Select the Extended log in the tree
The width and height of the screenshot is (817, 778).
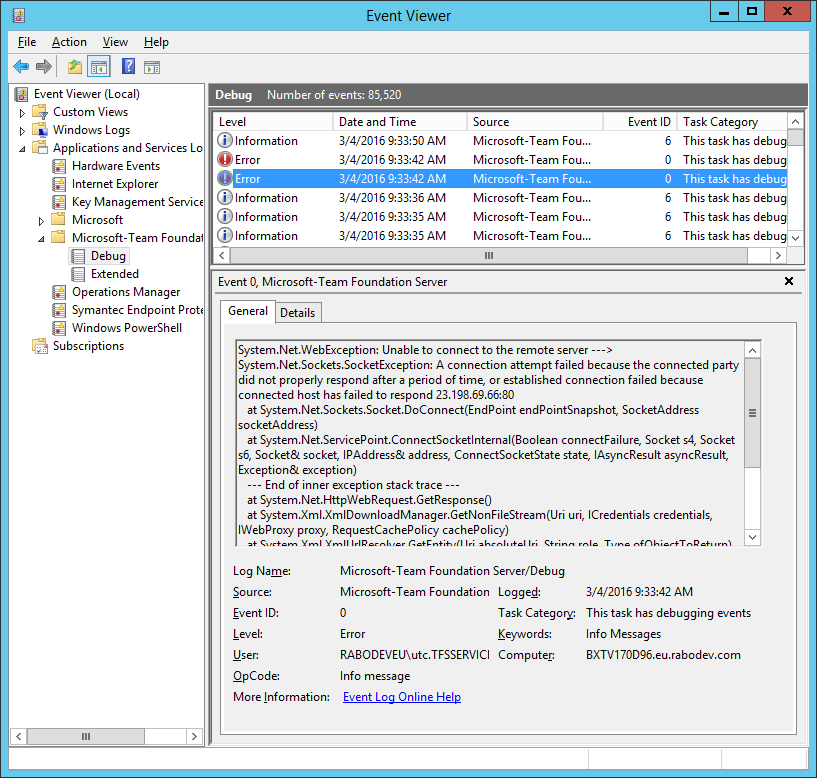pos(115,274)
